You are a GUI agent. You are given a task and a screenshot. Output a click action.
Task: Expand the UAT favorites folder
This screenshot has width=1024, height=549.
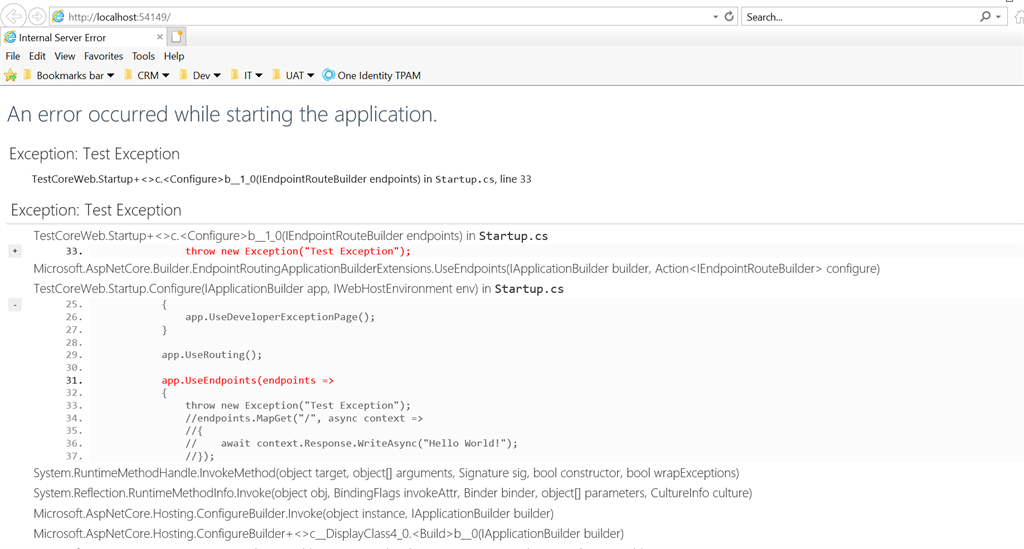click(x=293, y=76)
